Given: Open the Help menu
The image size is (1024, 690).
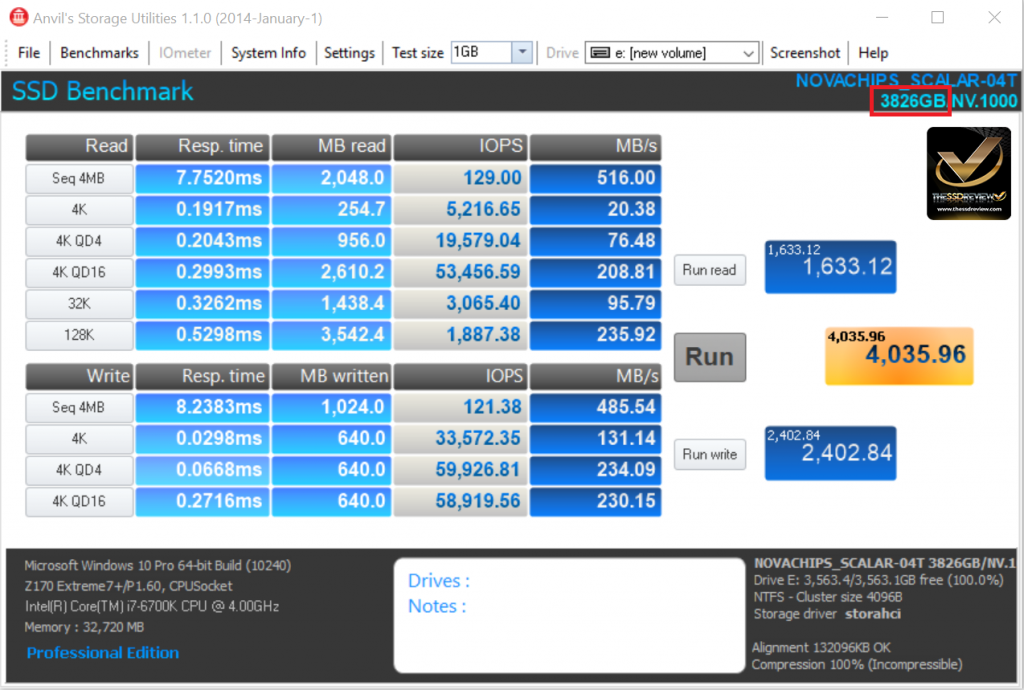Looking at the screenshot, I should point(873,53).
